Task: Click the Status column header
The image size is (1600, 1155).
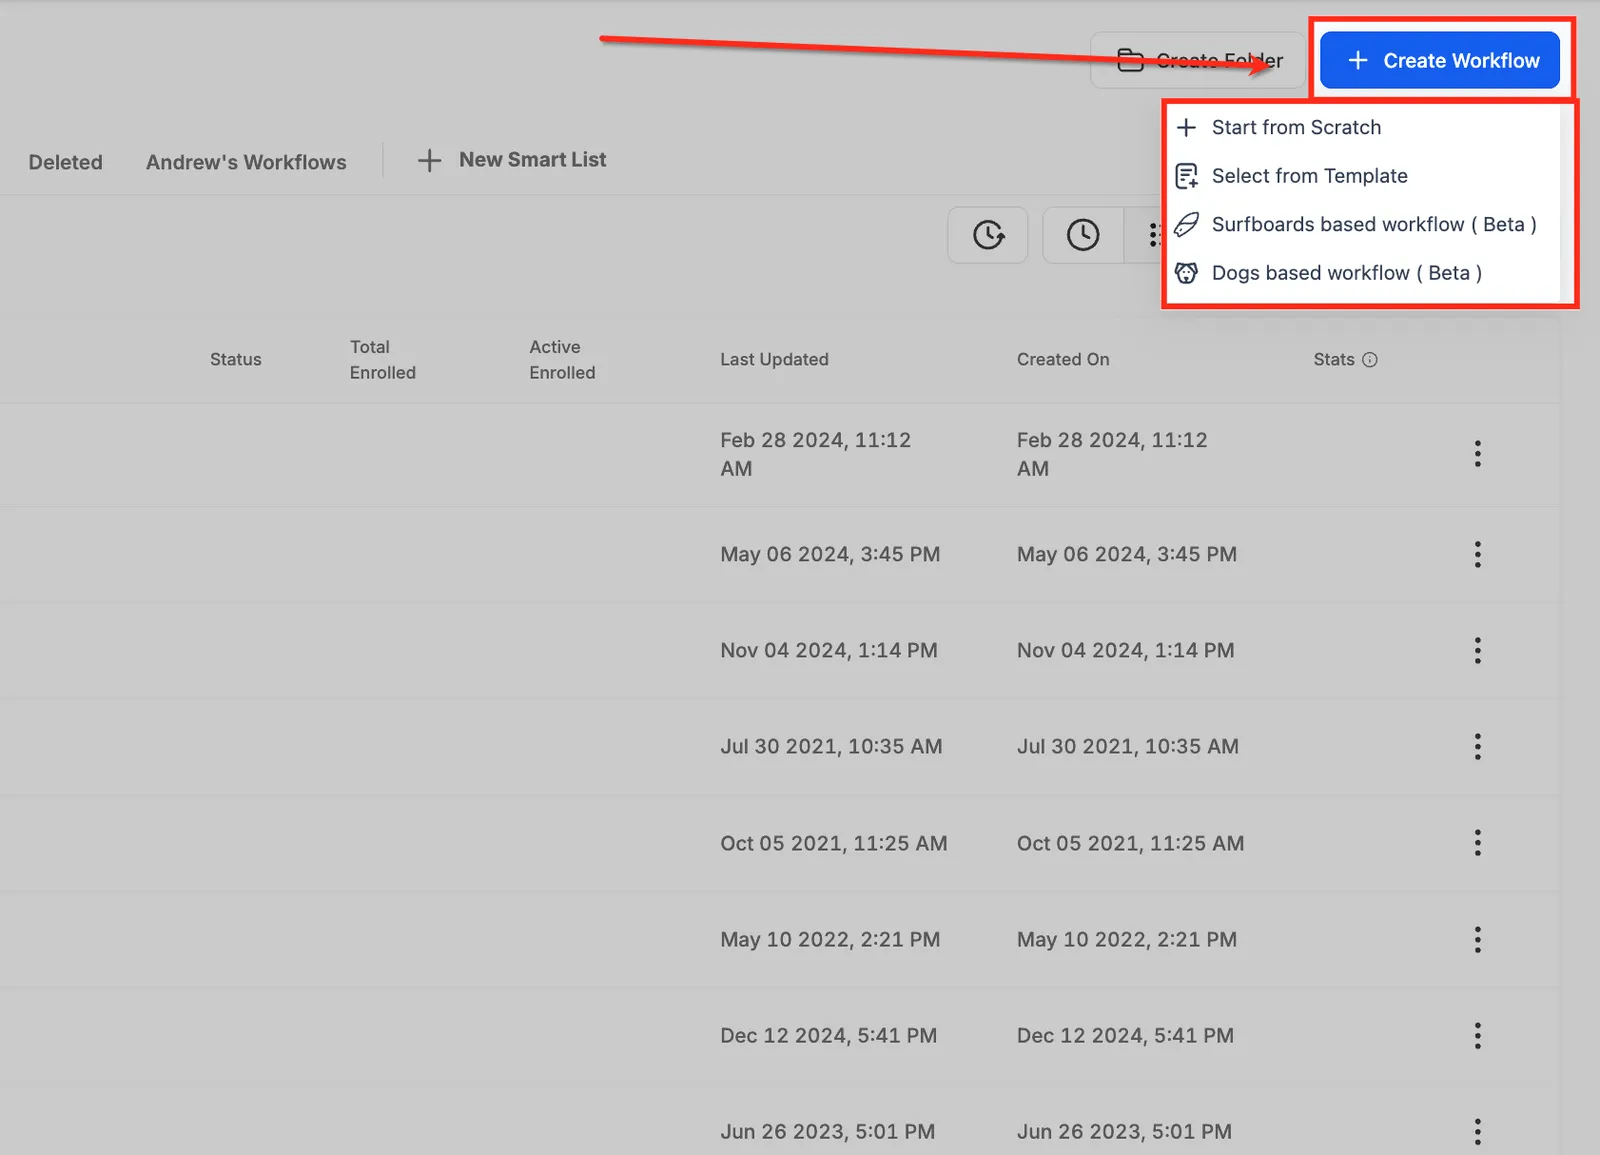Action: click(236, 359)
